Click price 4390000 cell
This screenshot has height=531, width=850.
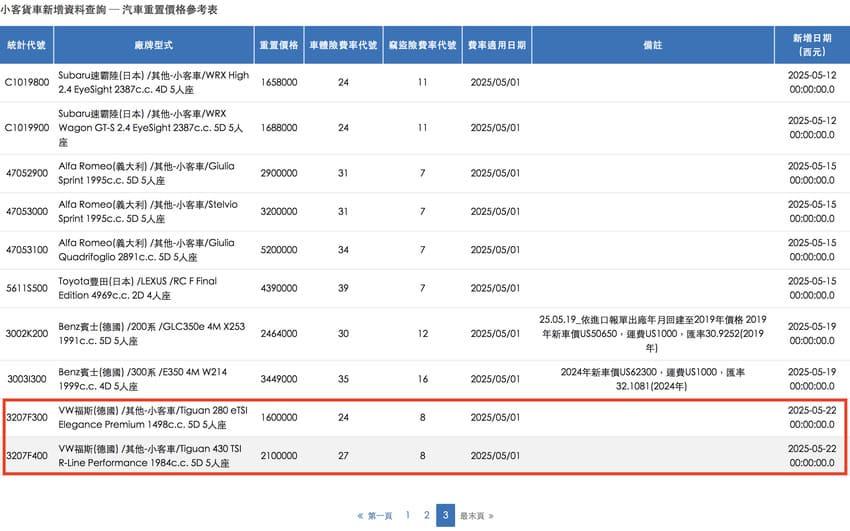(279, 288)
